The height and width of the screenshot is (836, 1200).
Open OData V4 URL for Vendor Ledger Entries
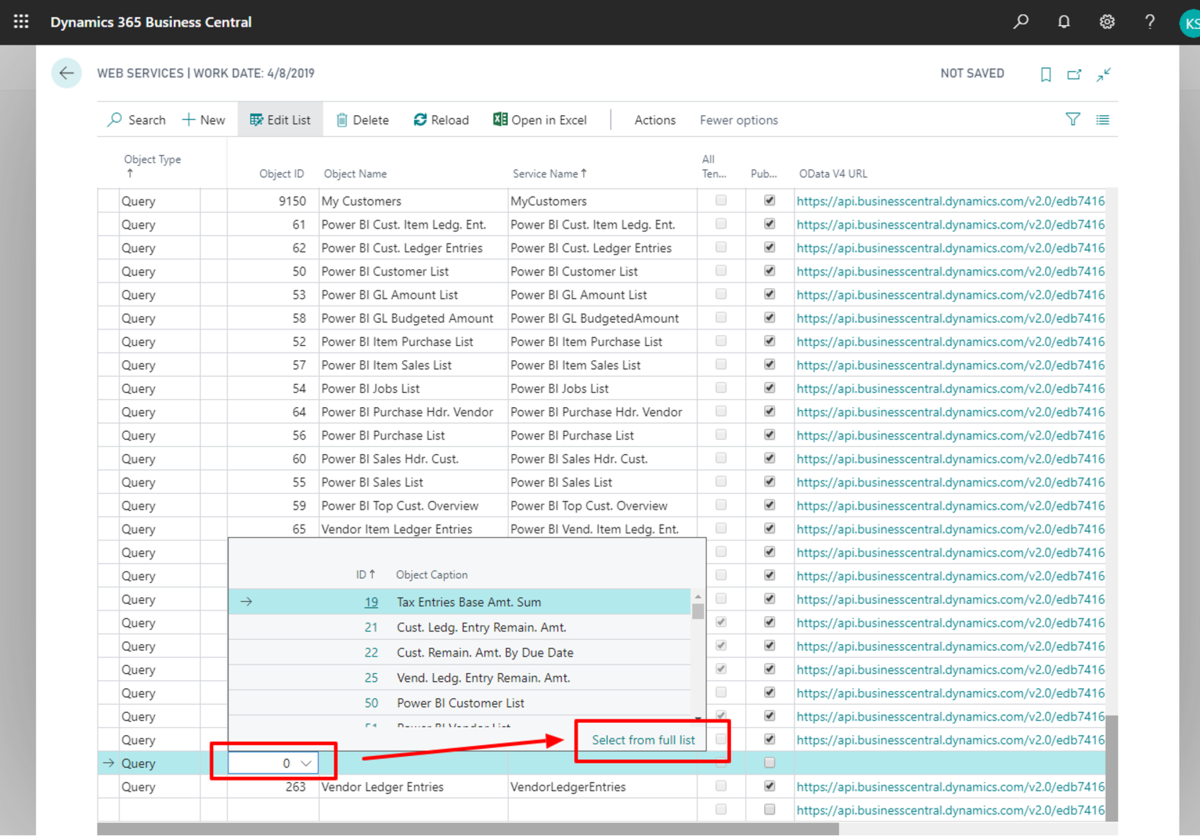coord(950,787)
